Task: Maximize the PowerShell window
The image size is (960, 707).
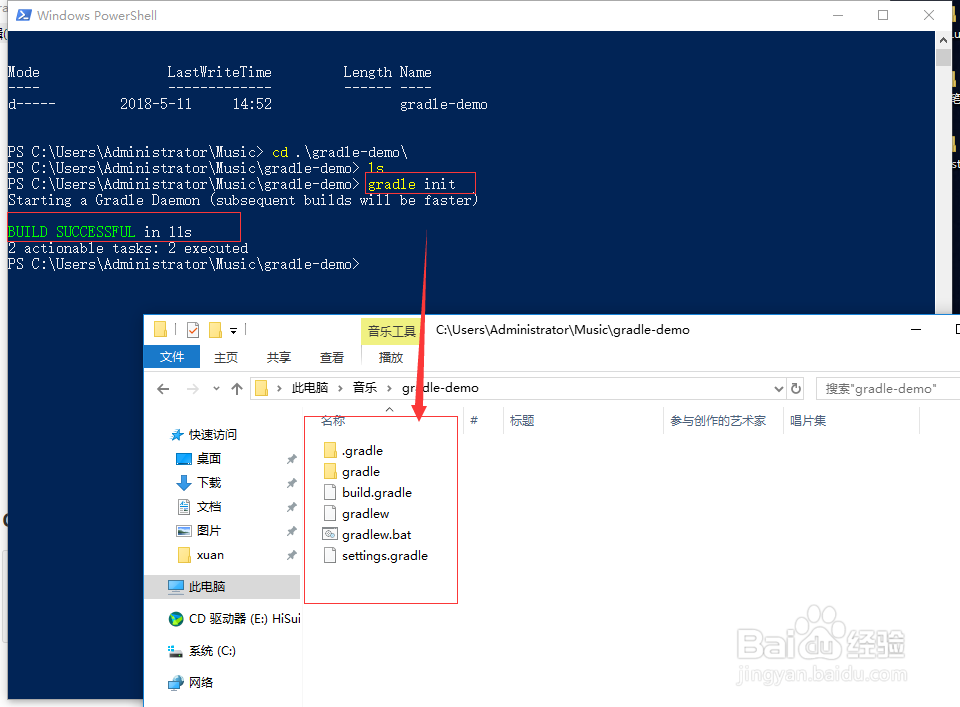Action: 883,15
